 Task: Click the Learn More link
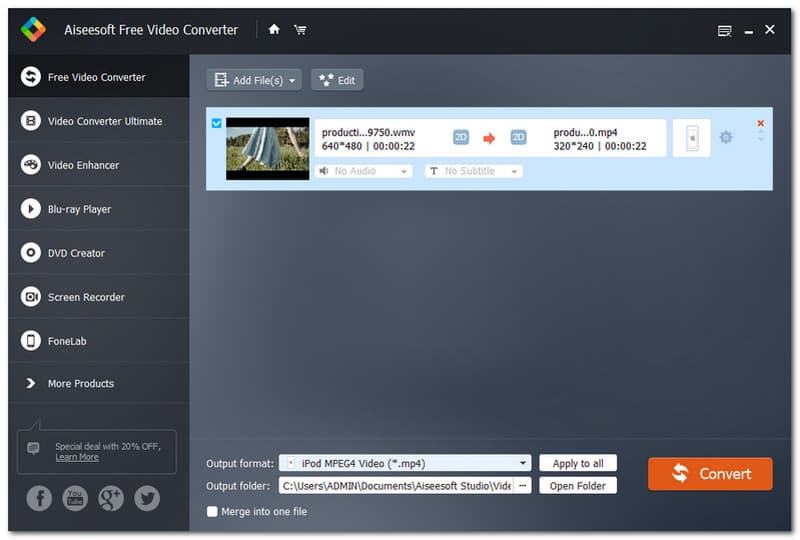coord(77,457)
